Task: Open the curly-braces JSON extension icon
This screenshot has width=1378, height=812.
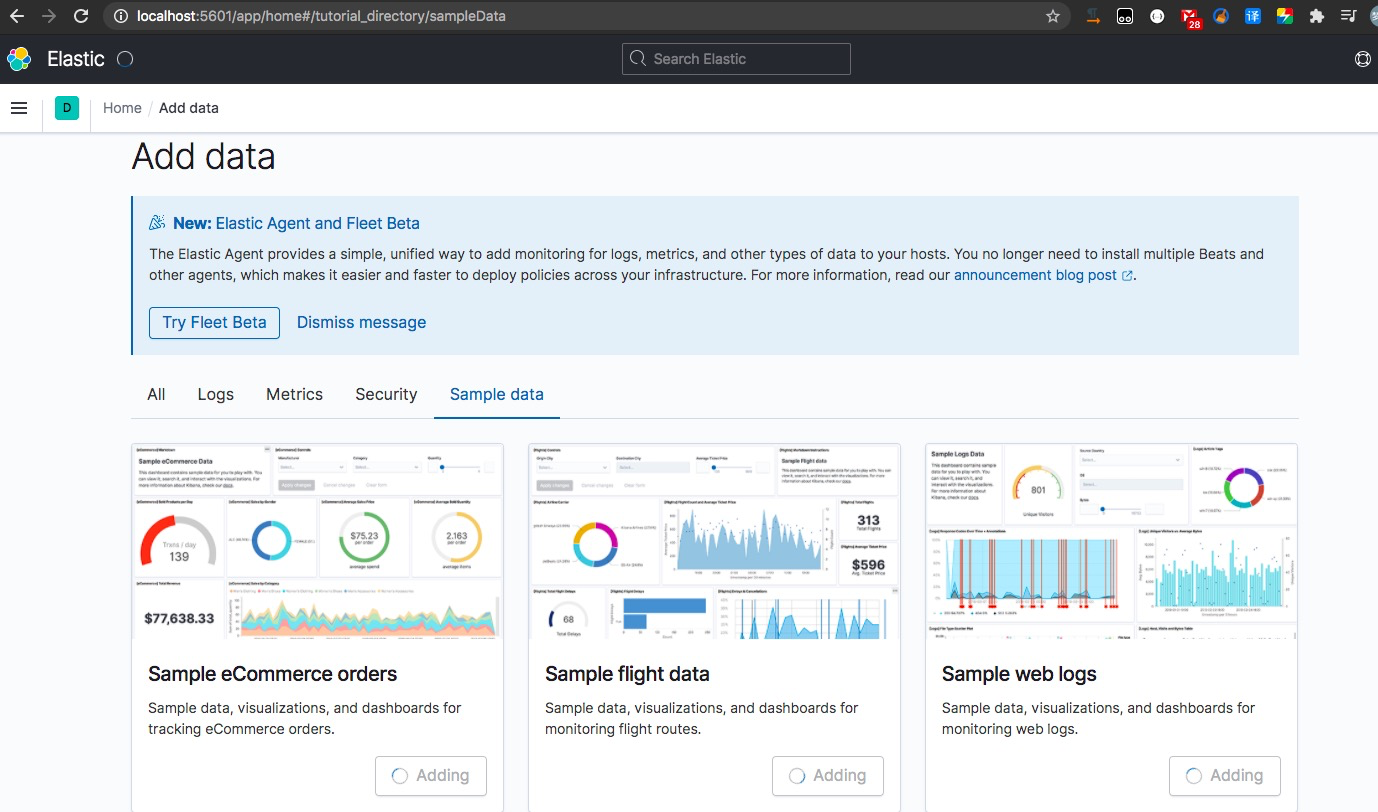Action: tap(1157, 16)
